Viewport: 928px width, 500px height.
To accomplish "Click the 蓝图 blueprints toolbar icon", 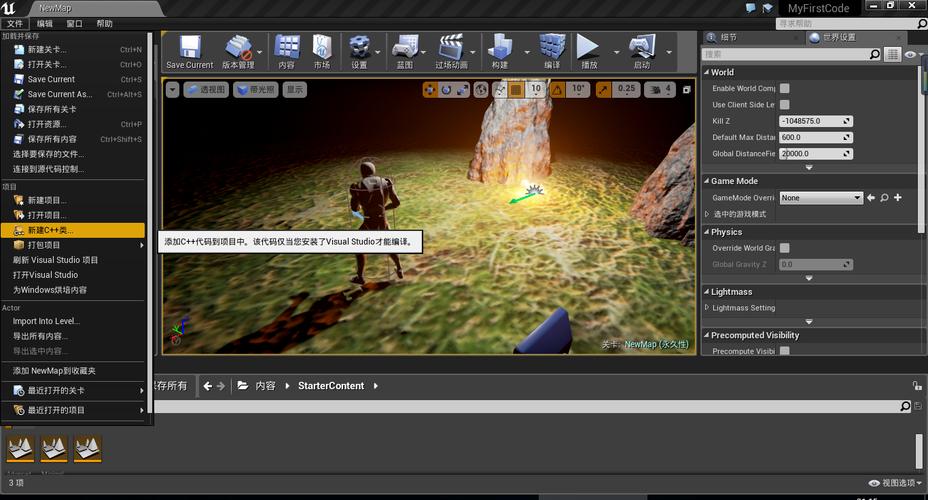I will pos(405,47).
